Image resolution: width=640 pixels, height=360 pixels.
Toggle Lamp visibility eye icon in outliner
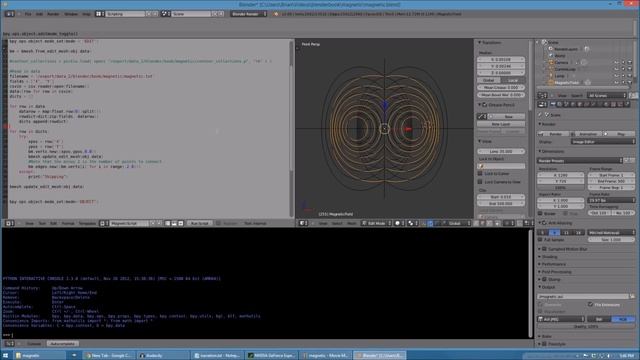coord(616,76)
